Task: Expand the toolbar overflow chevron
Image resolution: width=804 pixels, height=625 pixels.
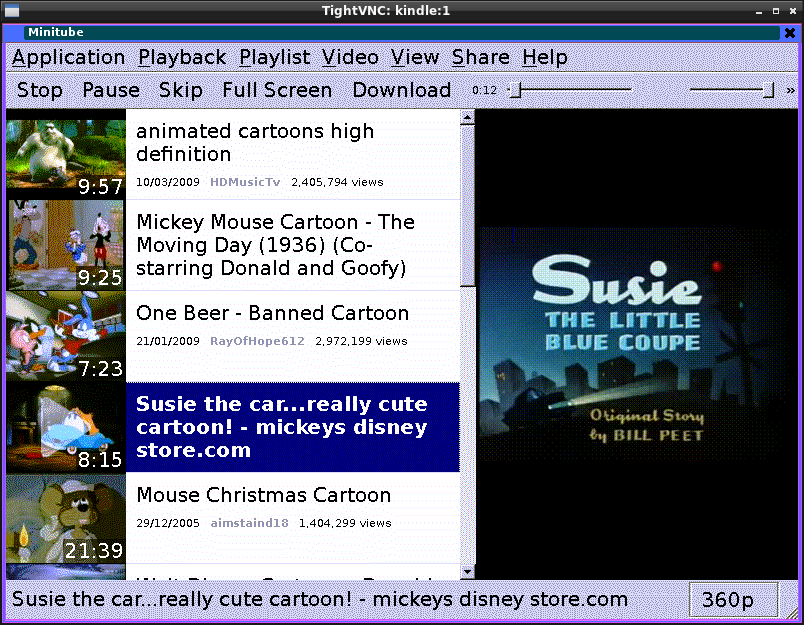Action: click(791, 90)
